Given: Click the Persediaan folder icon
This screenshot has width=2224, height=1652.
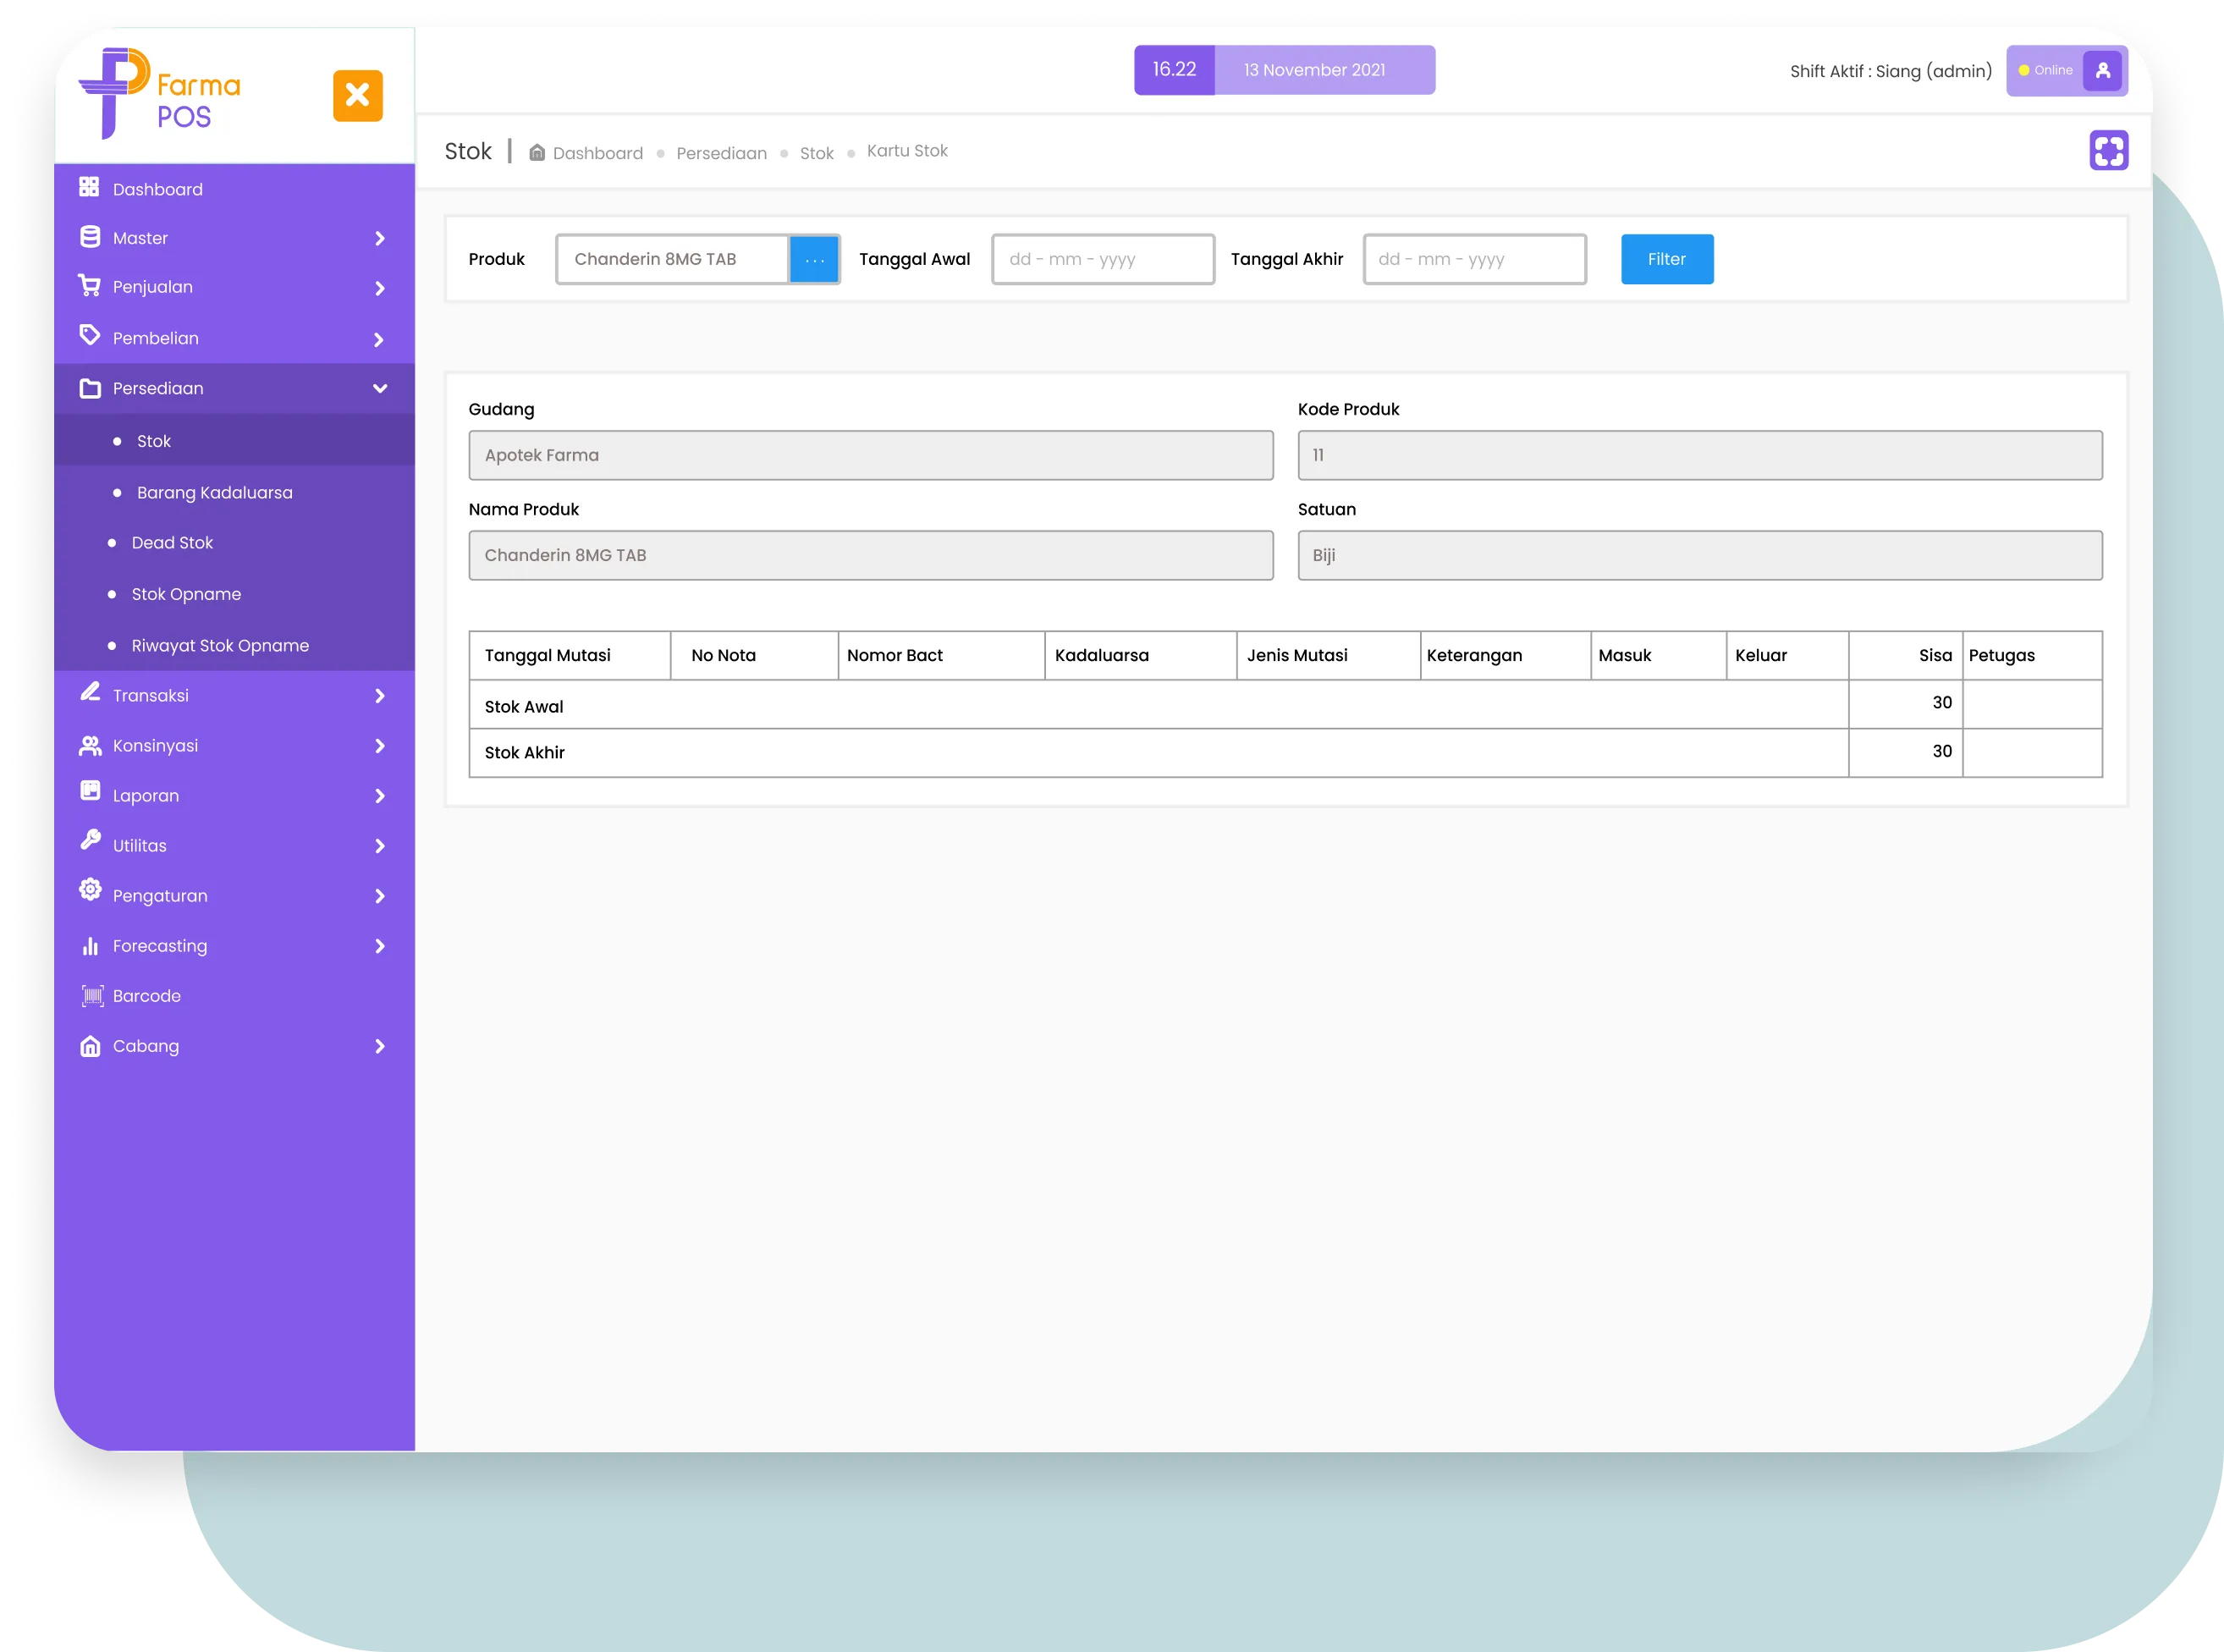Looking at the screenshot, I should [x=90, y=388].
